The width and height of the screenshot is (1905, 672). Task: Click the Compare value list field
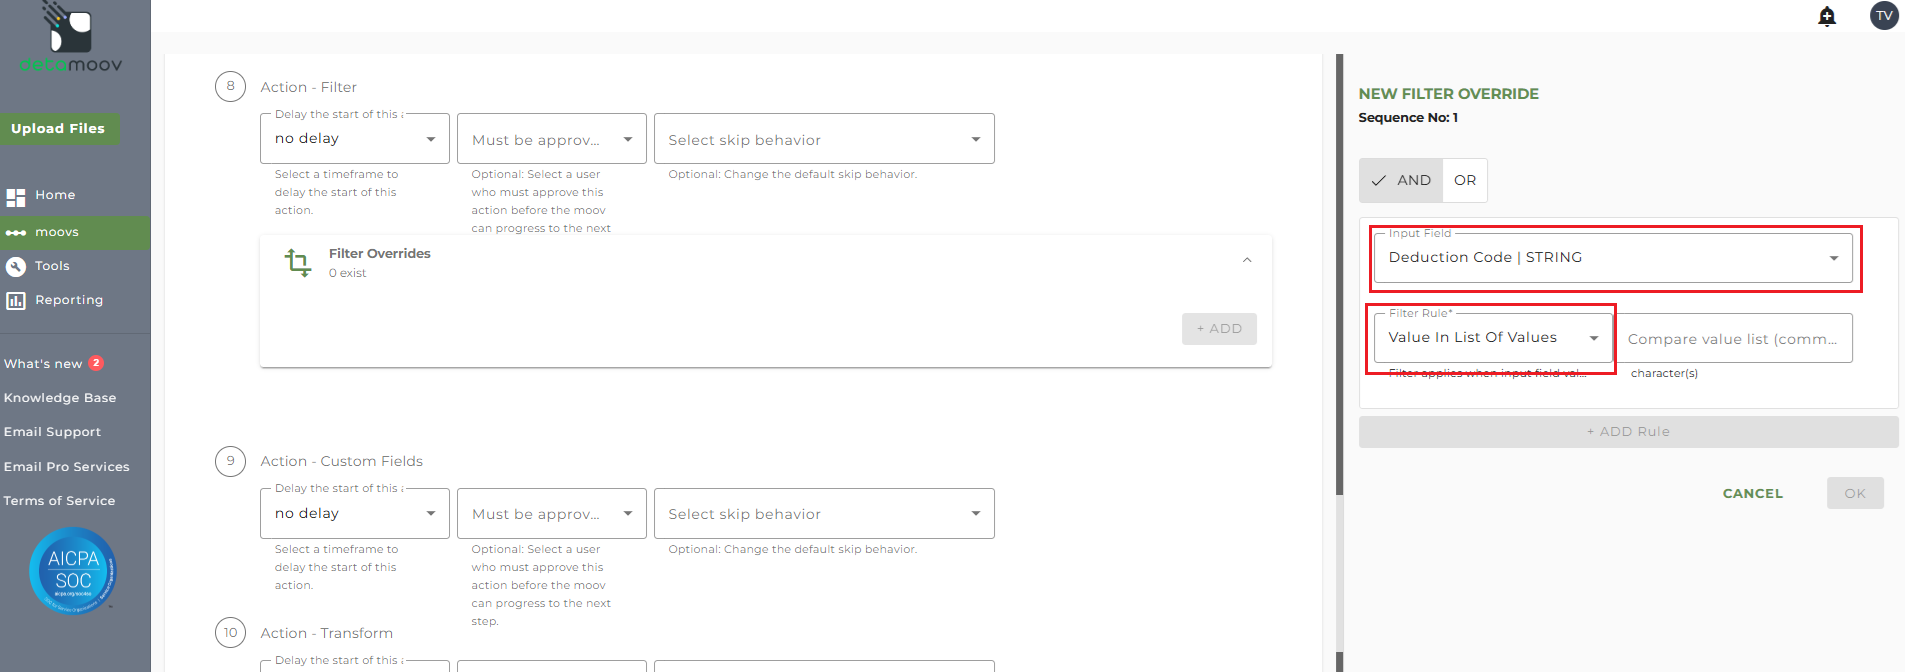point(1733,339)
